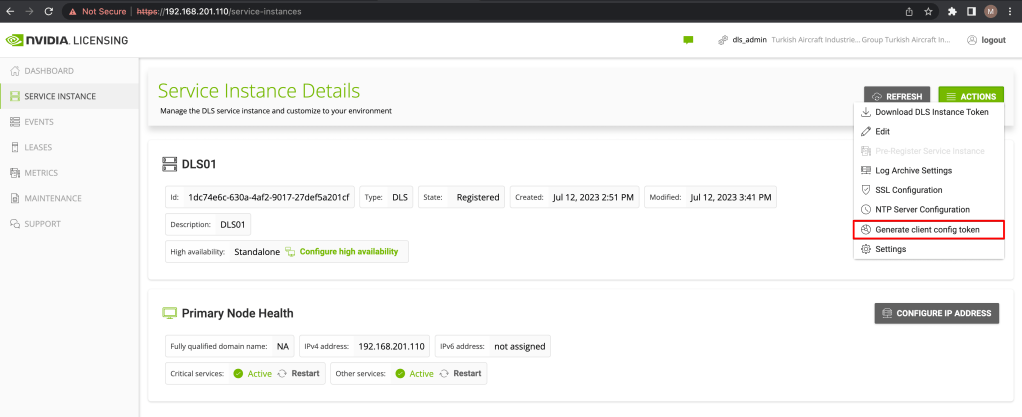Restart the critical services

[x=298, y=373]
